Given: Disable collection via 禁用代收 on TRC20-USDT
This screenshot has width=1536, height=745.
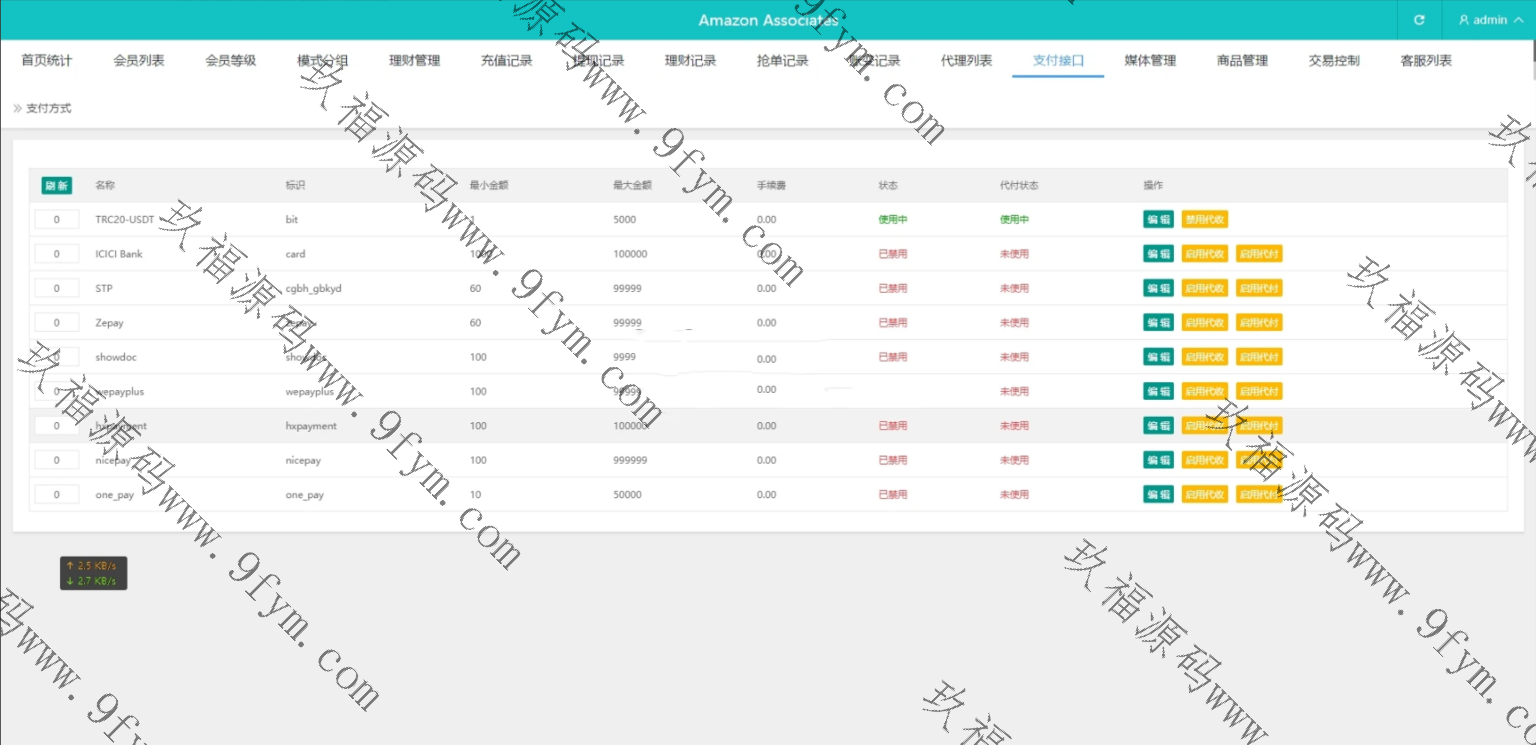Looking at the screenshot, I should pos(1204,220).
